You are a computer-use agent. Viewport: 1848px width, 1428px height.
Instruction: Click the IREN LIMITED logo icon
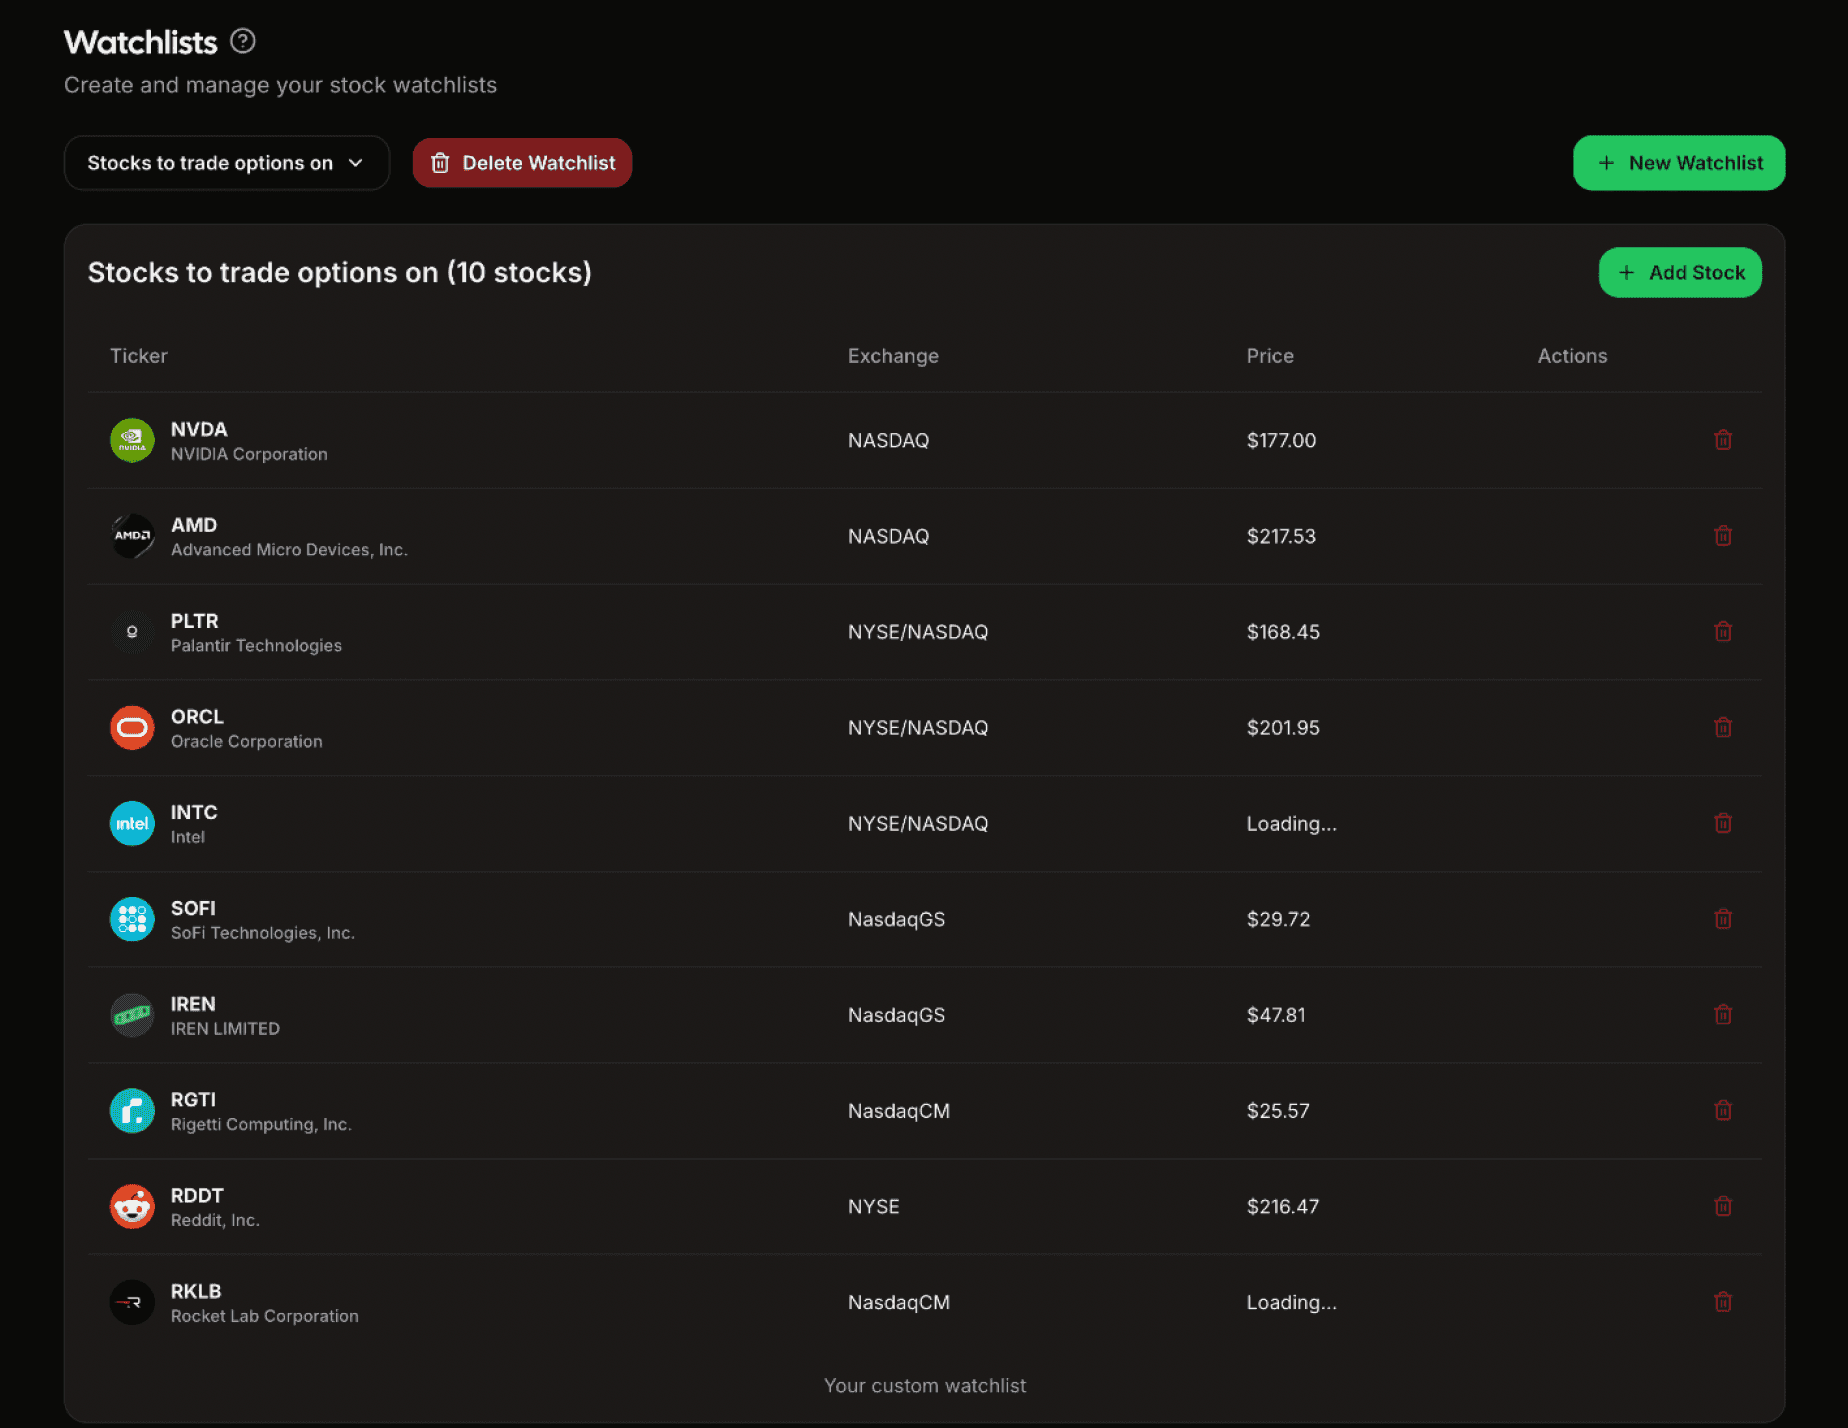pyautogui.click(x=131, y=1014)
